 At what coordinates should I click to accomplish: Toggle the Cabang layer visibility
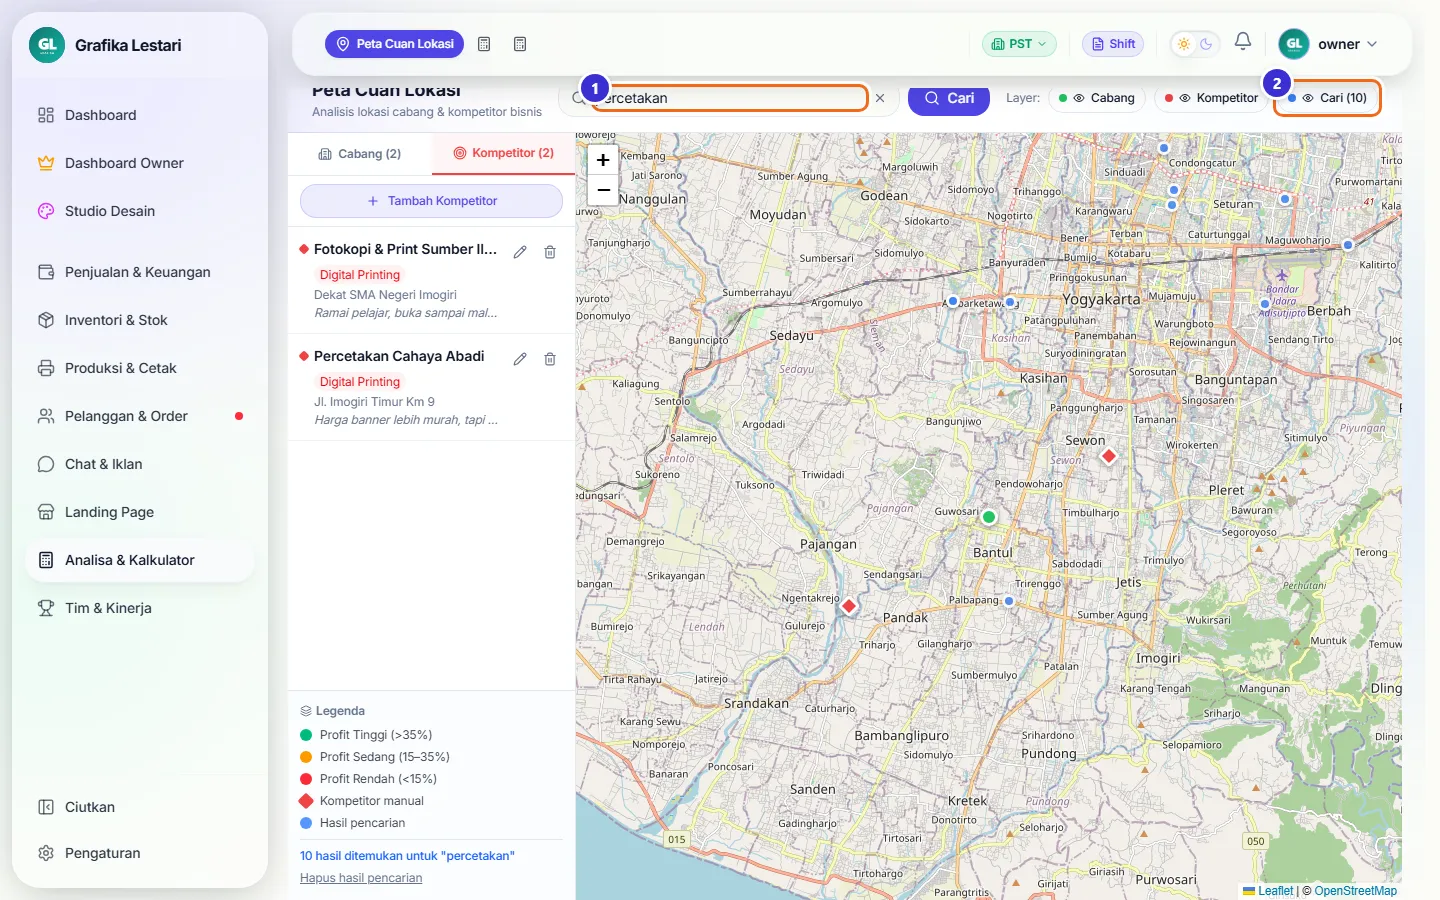point(1097,98)
